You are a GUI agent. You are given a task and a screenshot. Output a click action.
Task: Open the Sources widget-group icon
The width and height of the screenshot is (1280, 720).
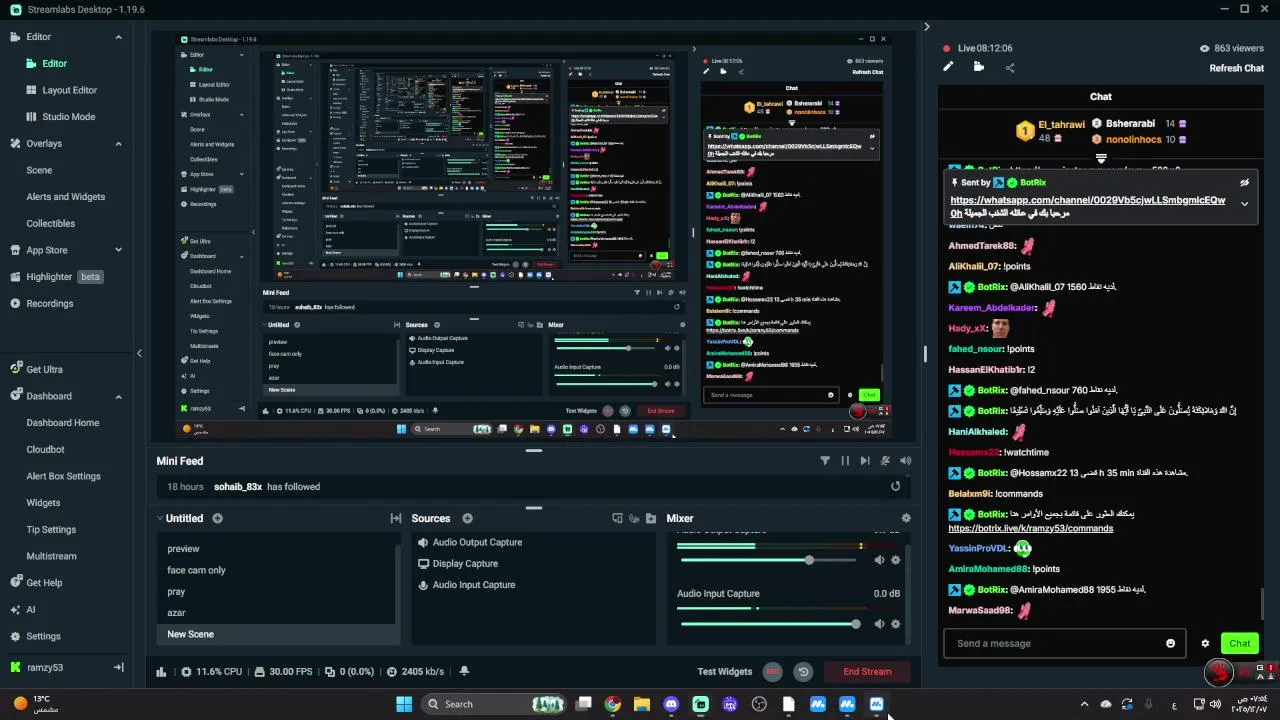[617, 519]
